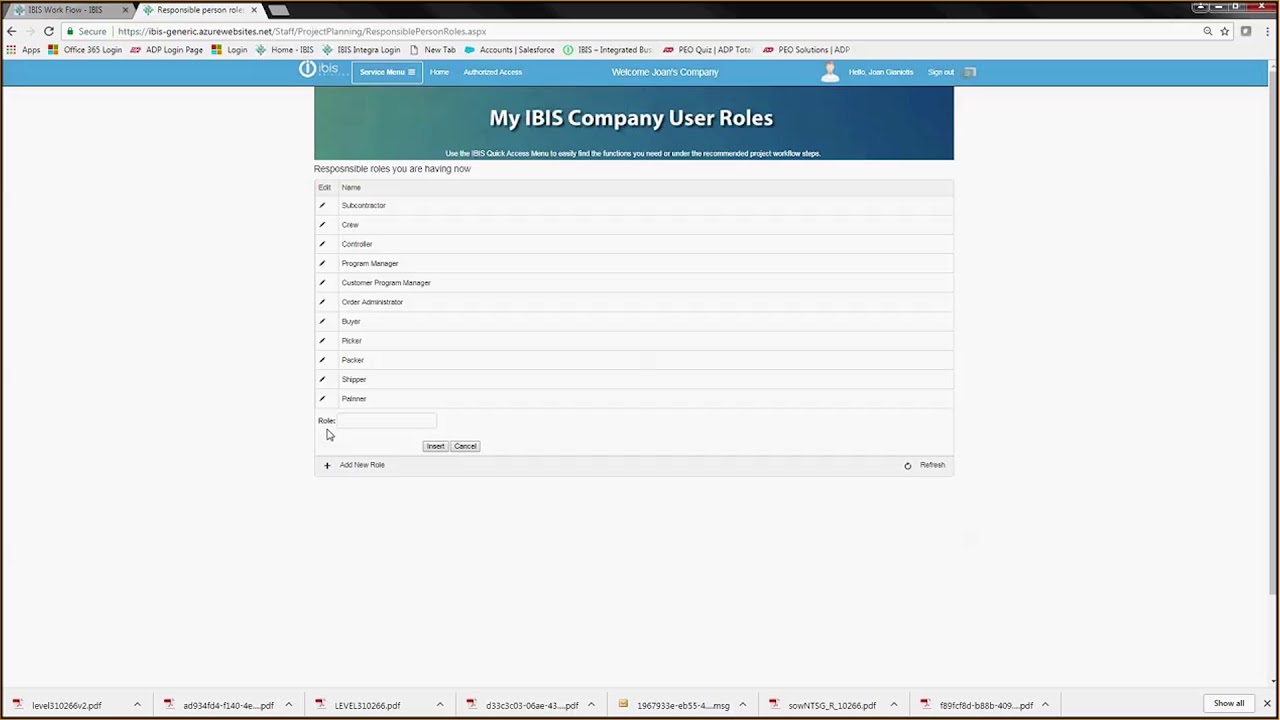Click the browser address bar URL

[x=302, y=31]
